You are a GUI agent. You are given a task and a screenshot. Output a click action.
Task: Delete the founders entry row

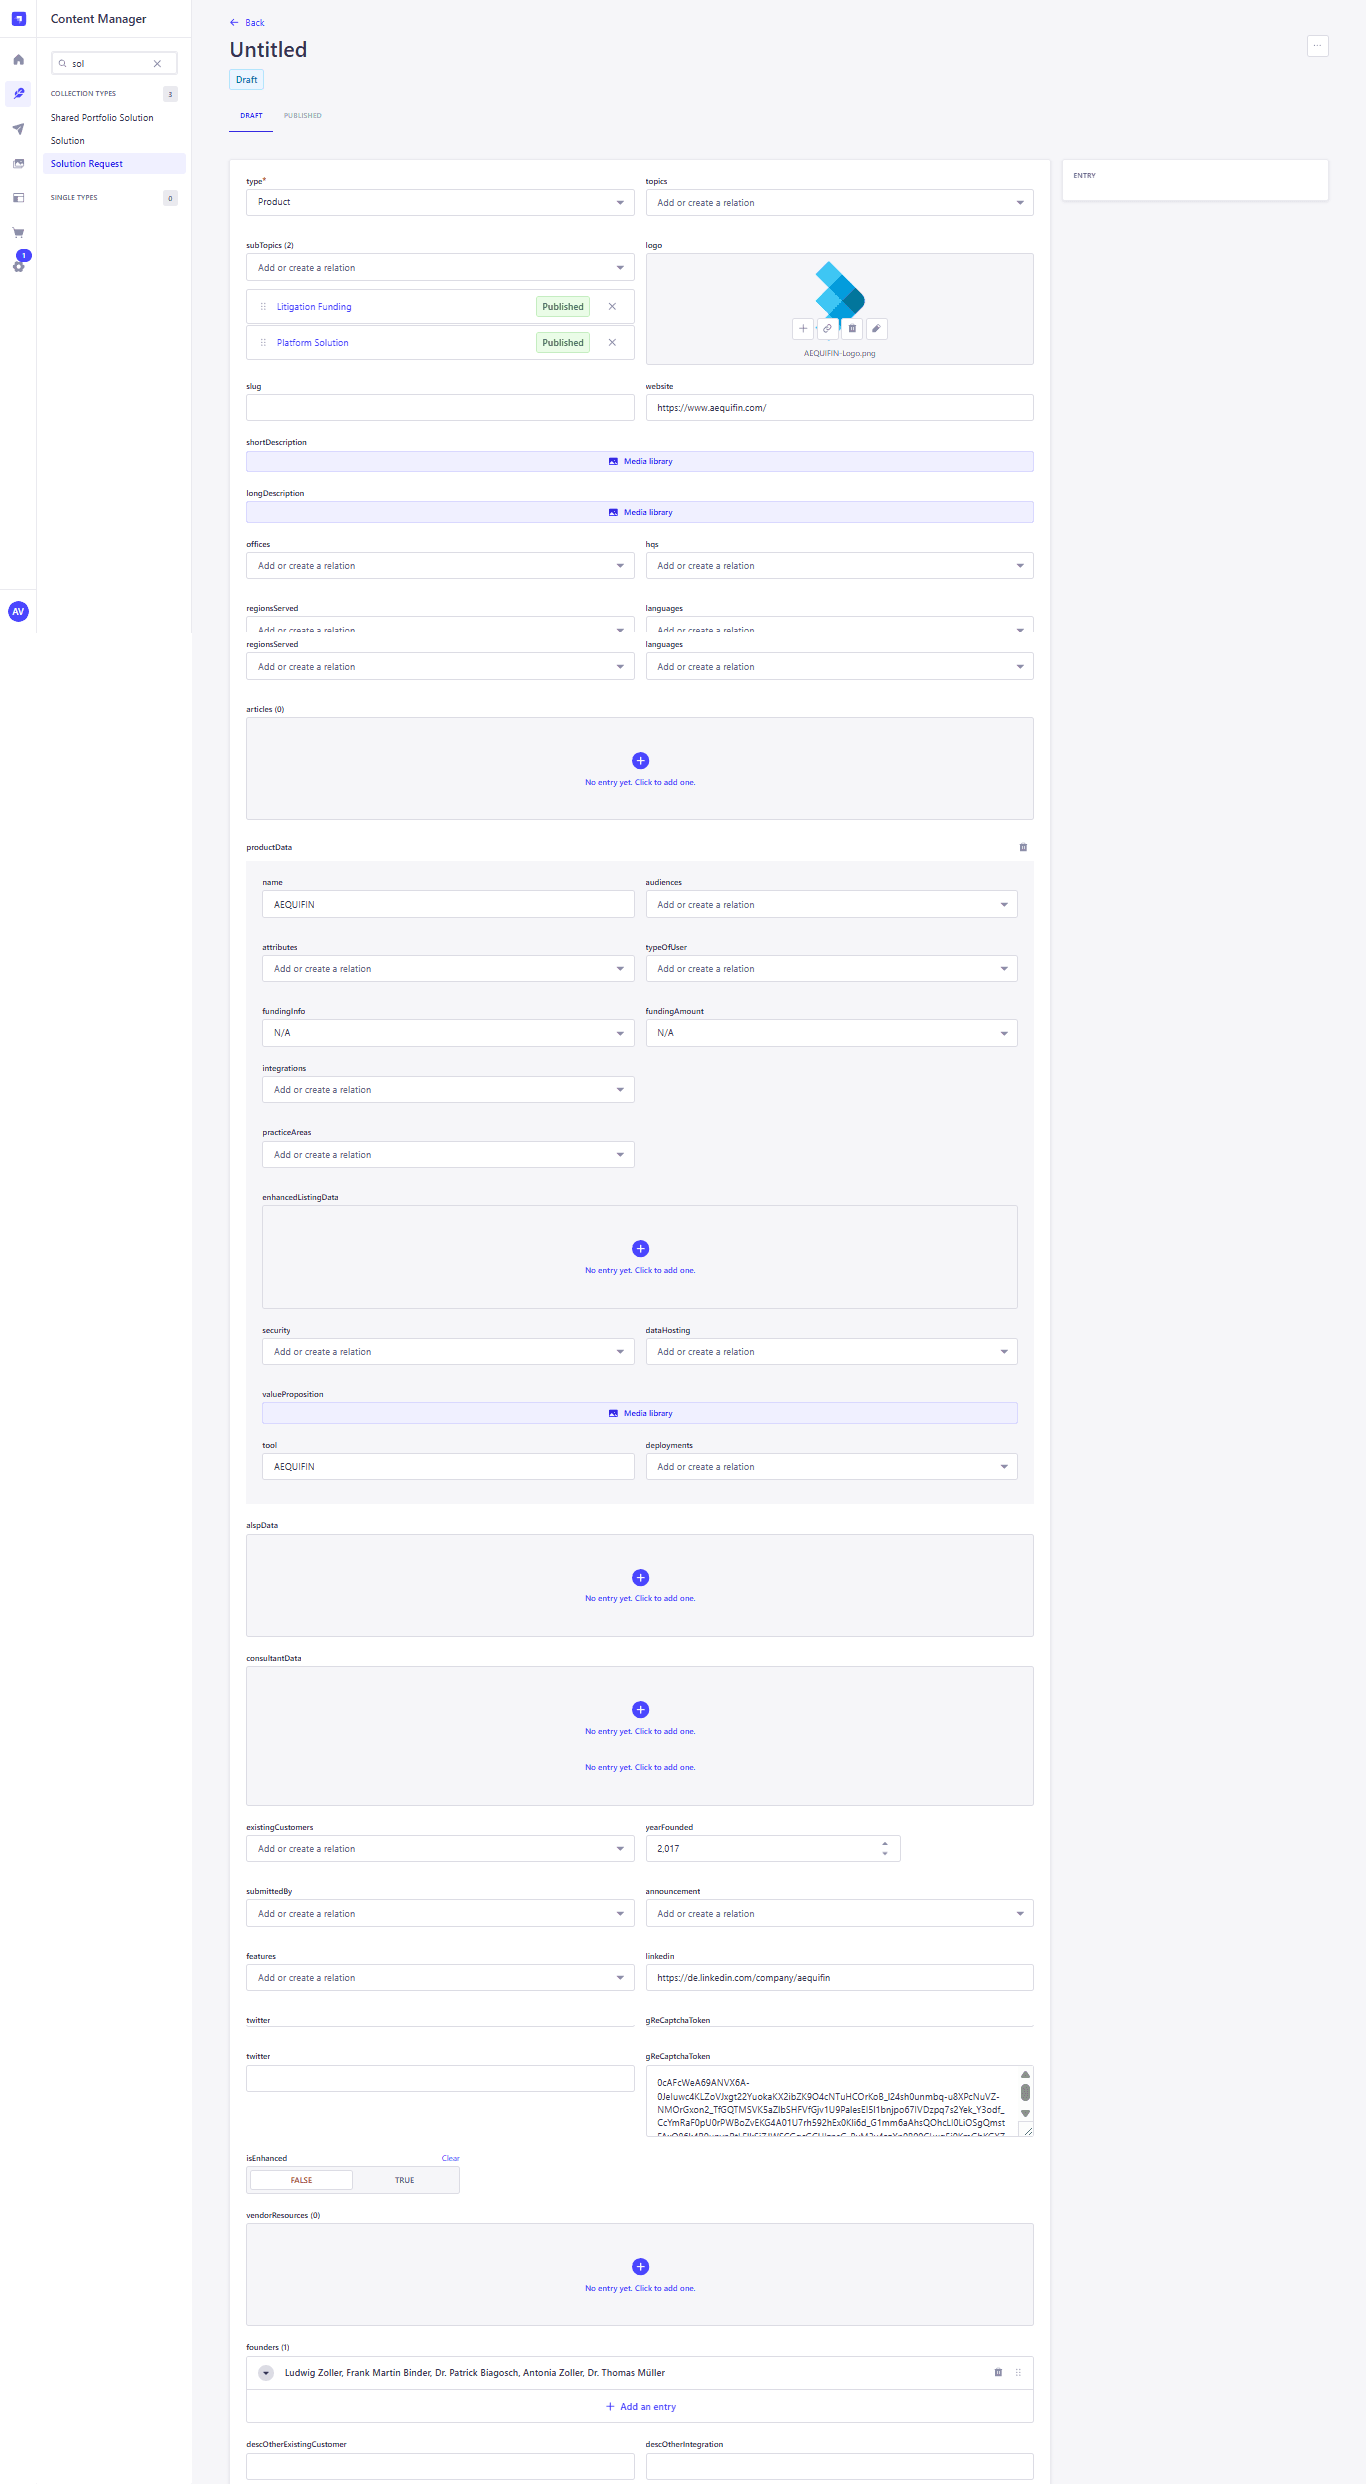[998, 2372]
